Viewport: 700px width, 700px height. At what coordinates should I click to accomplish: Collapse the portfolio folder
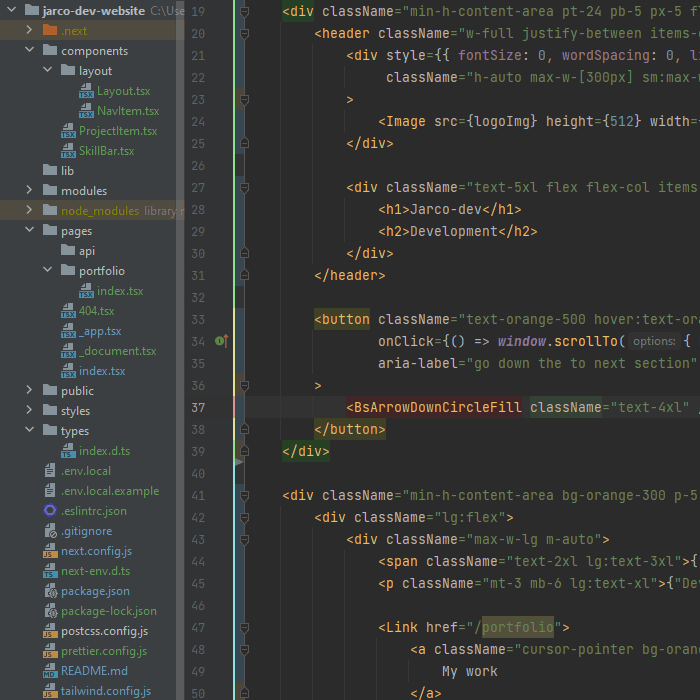(47, 270)
